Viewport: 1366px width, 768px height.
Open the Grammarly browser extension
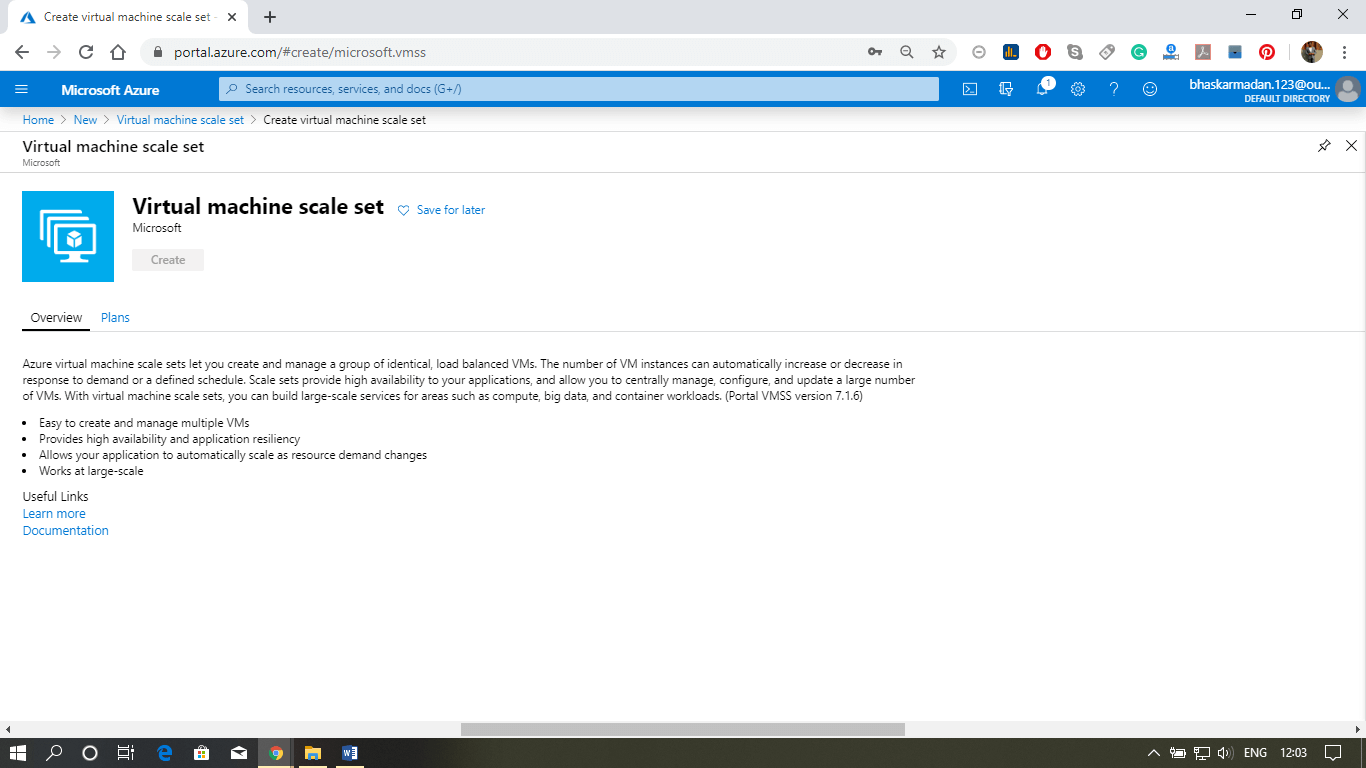1138,52
